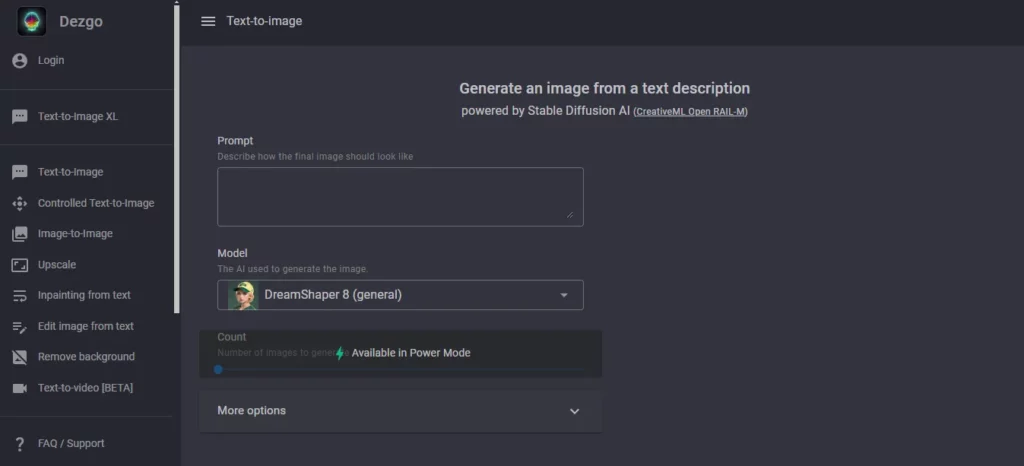Click the Model label
1024x466 pixels.
(232, 253)
